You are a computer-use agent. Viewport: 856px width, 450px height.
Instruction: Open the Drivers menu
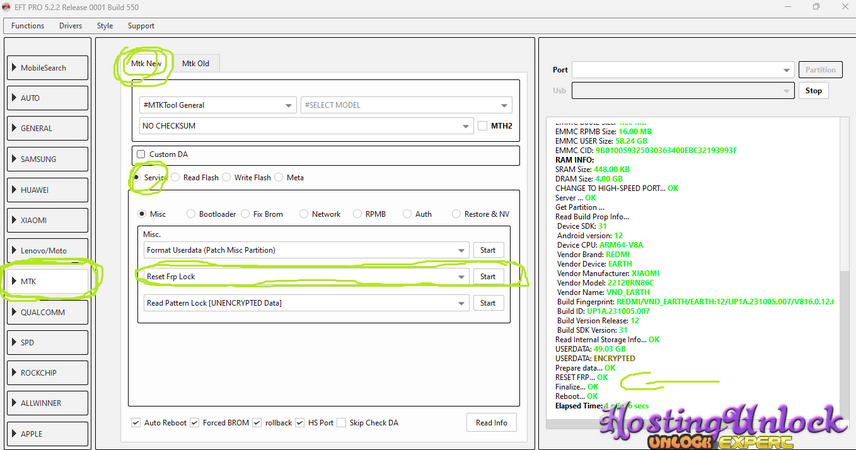click(x=71, y=26)
